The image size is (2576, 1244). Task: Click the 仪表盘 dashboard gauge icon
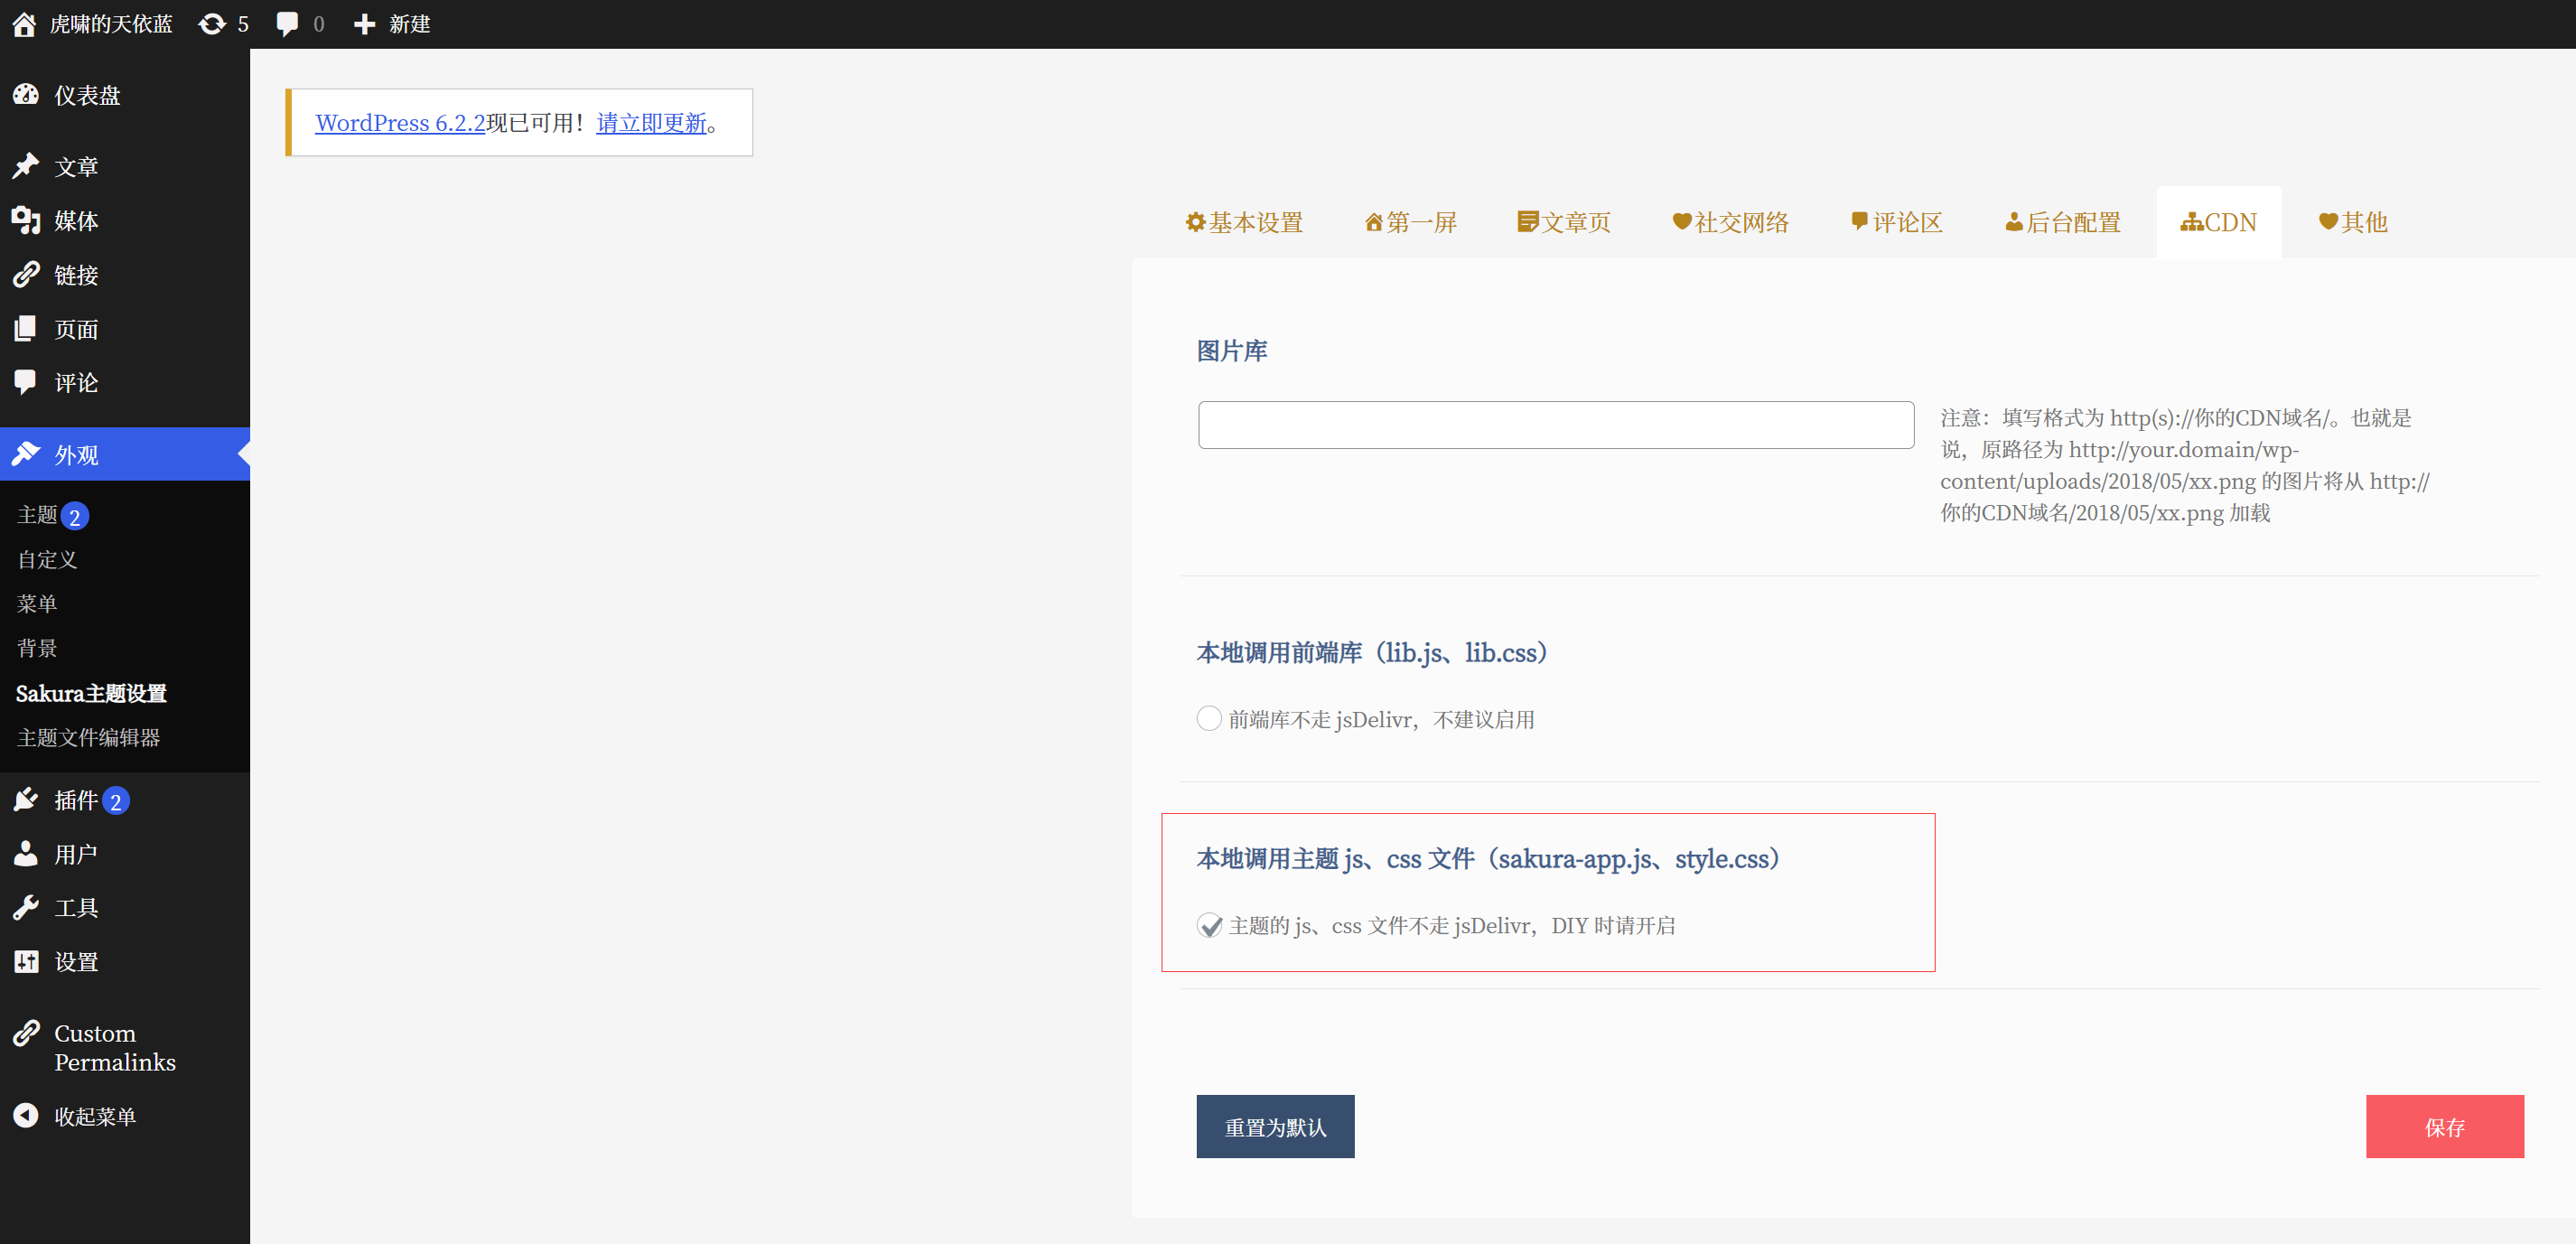(x=26, y=95)
